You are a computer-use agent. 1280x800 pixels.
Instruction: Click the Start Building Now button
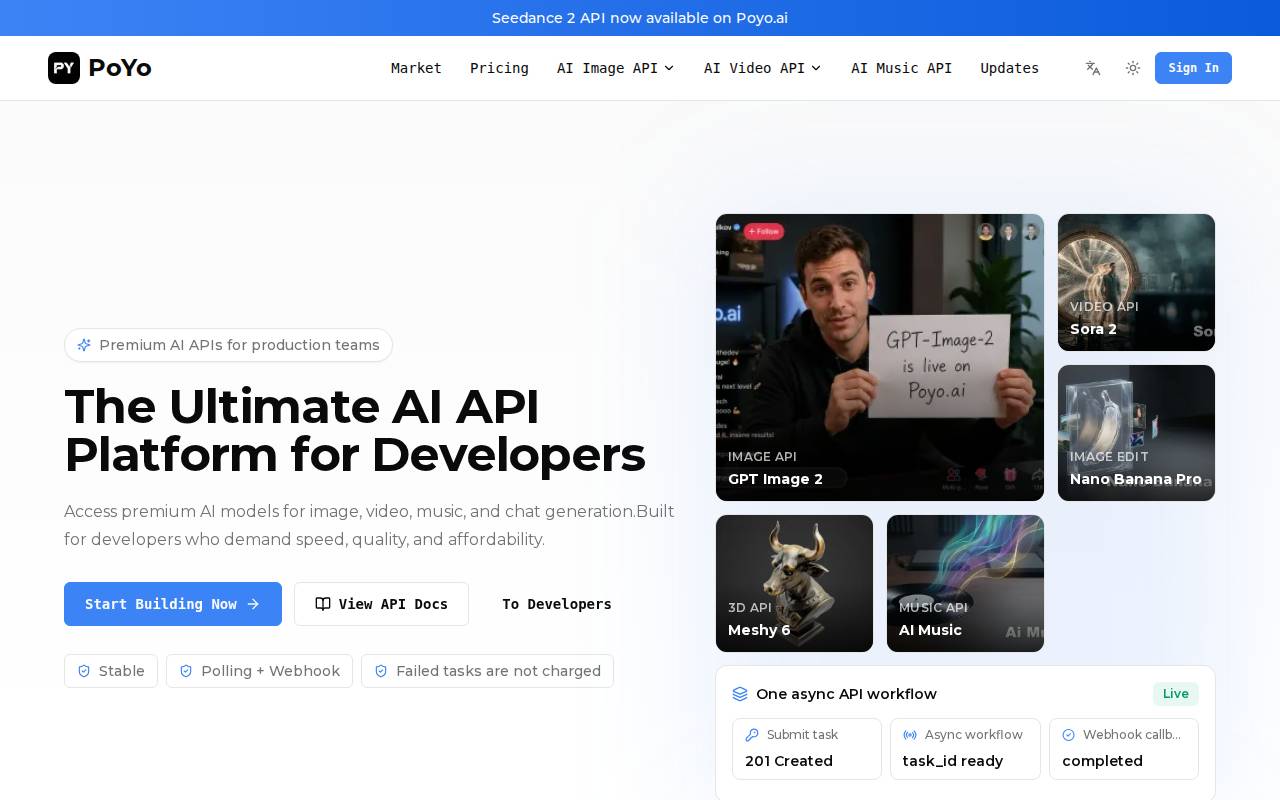[173, 604]
